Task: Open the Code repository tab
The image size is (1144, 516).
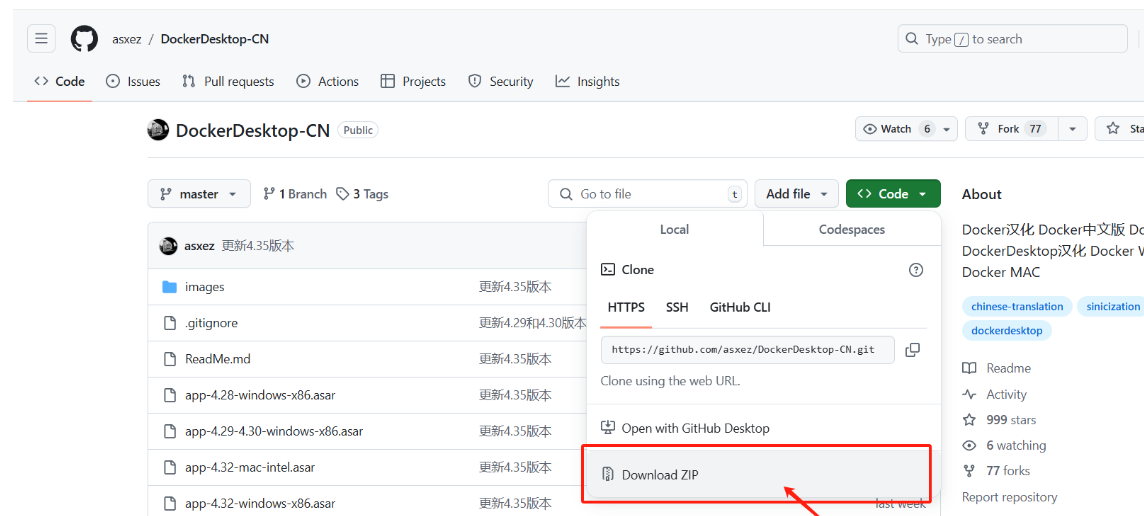Action: (59, 82)
